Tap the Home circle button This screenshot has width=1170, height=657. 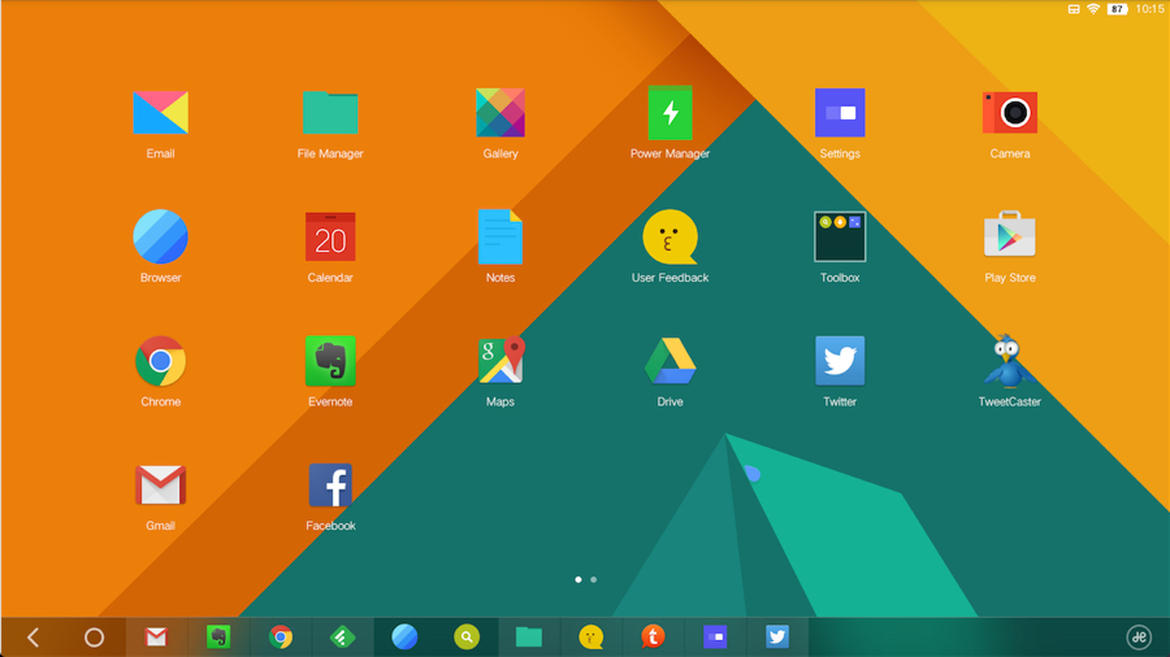pos(94,638)
